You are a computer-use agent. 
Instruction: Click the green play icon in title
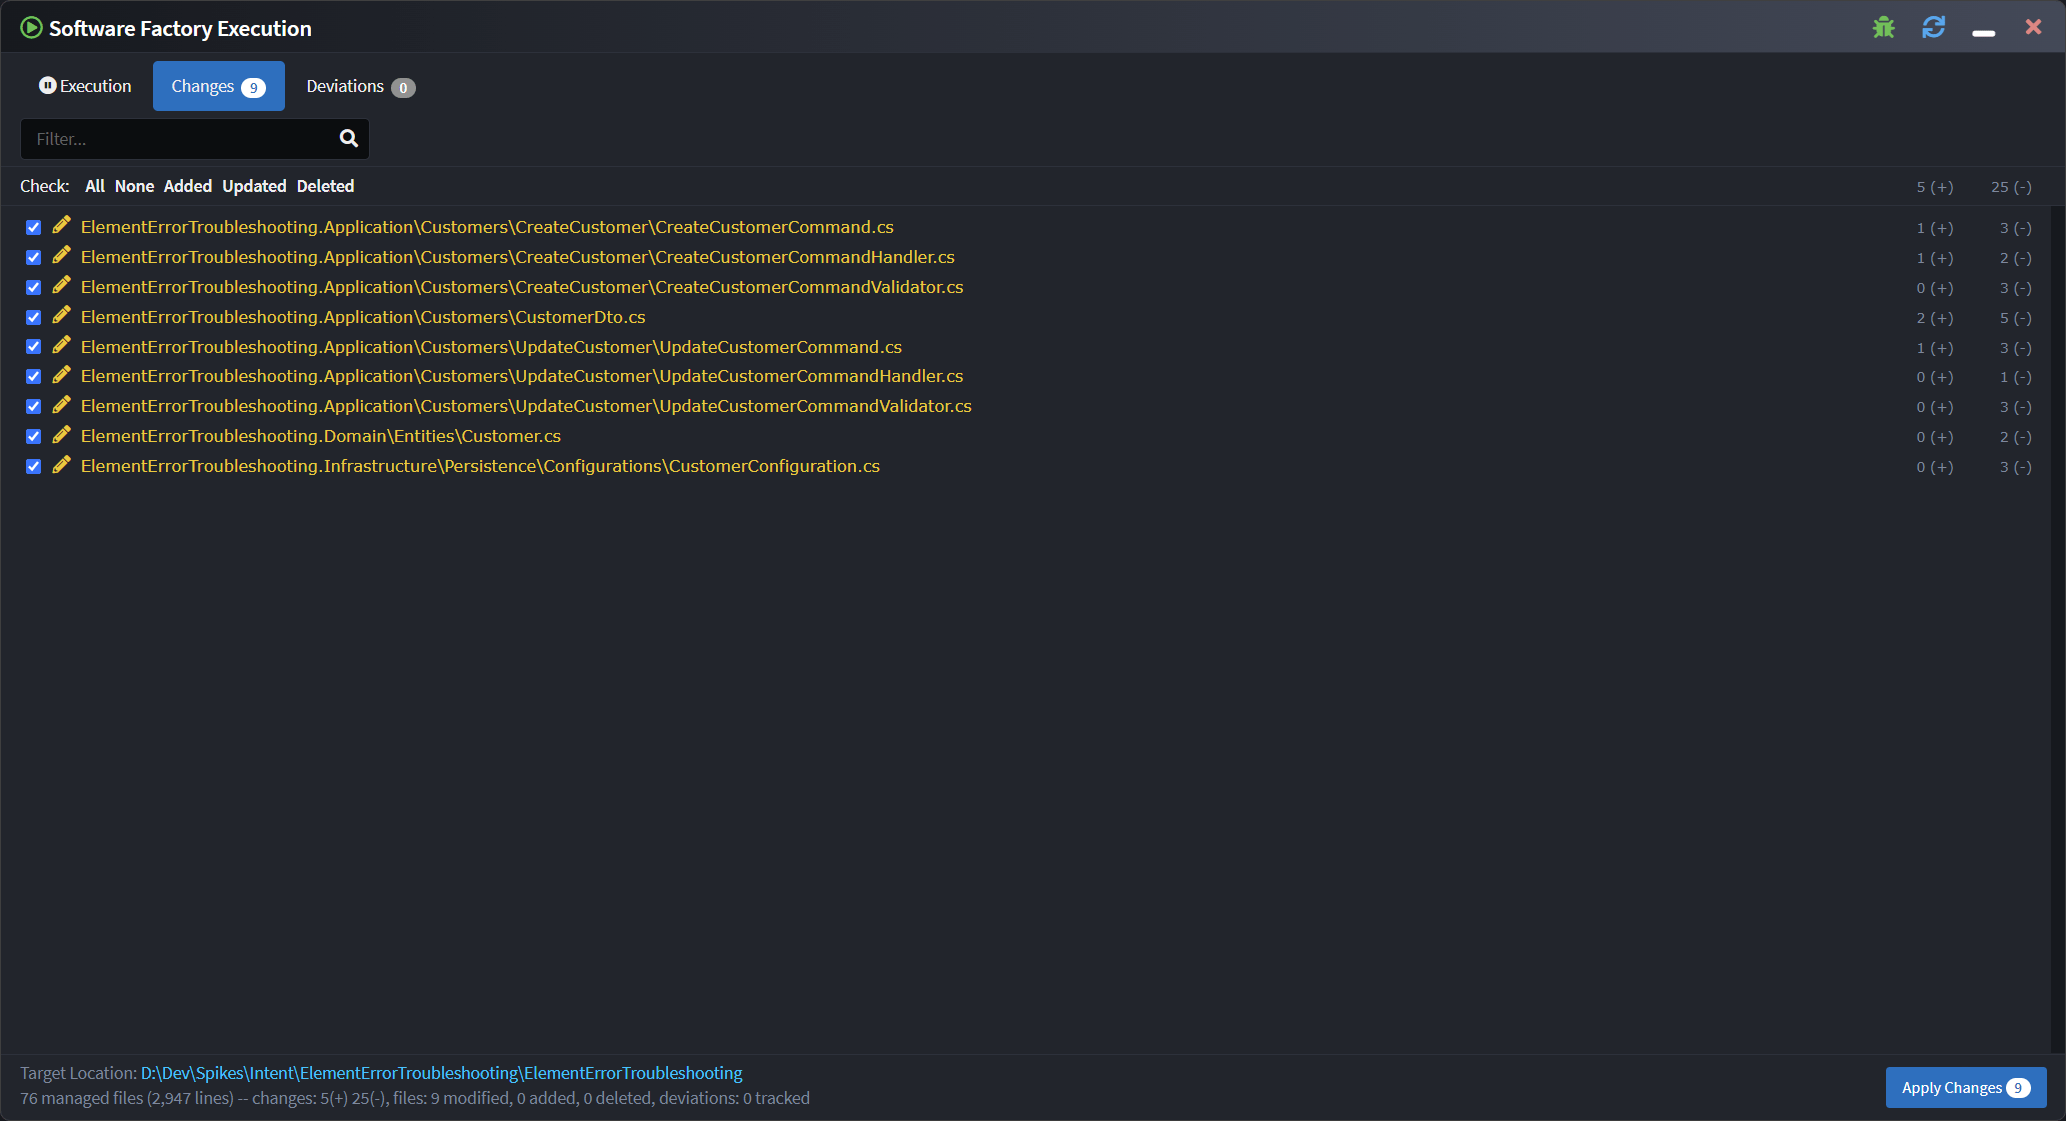point(32,28)
